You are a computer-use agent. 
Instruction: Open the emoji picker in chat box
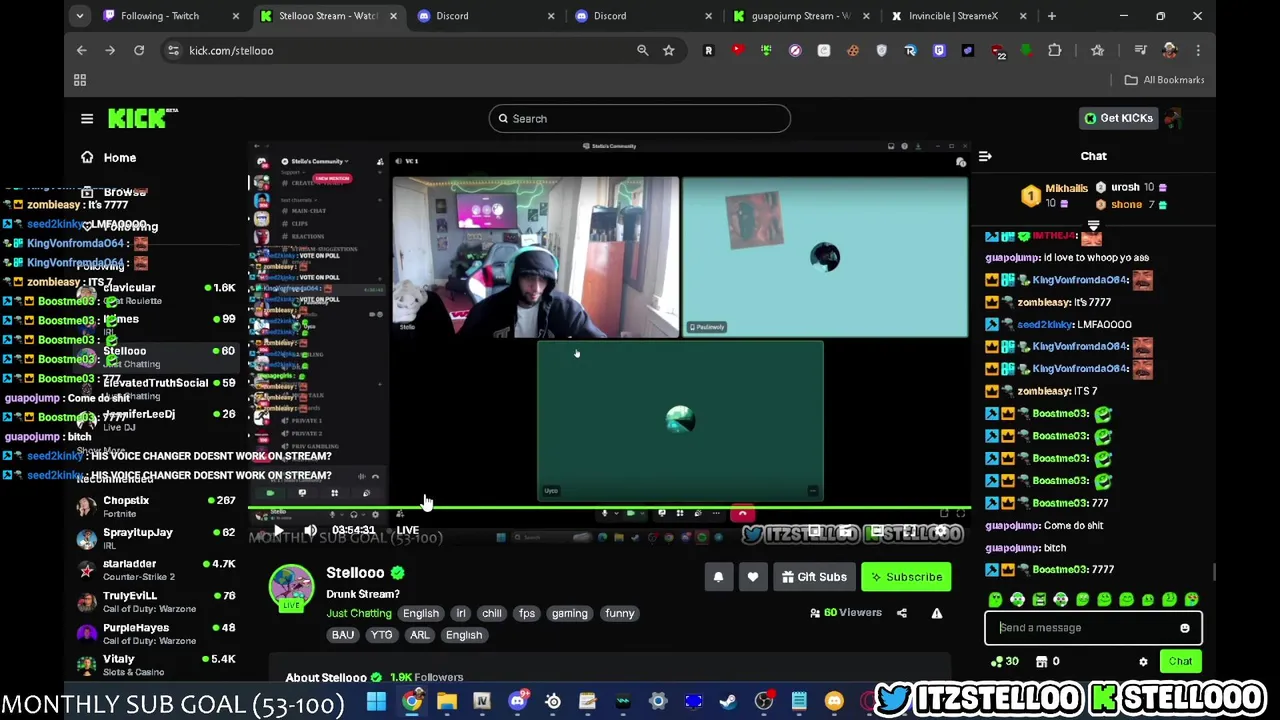pos(1185,628)
